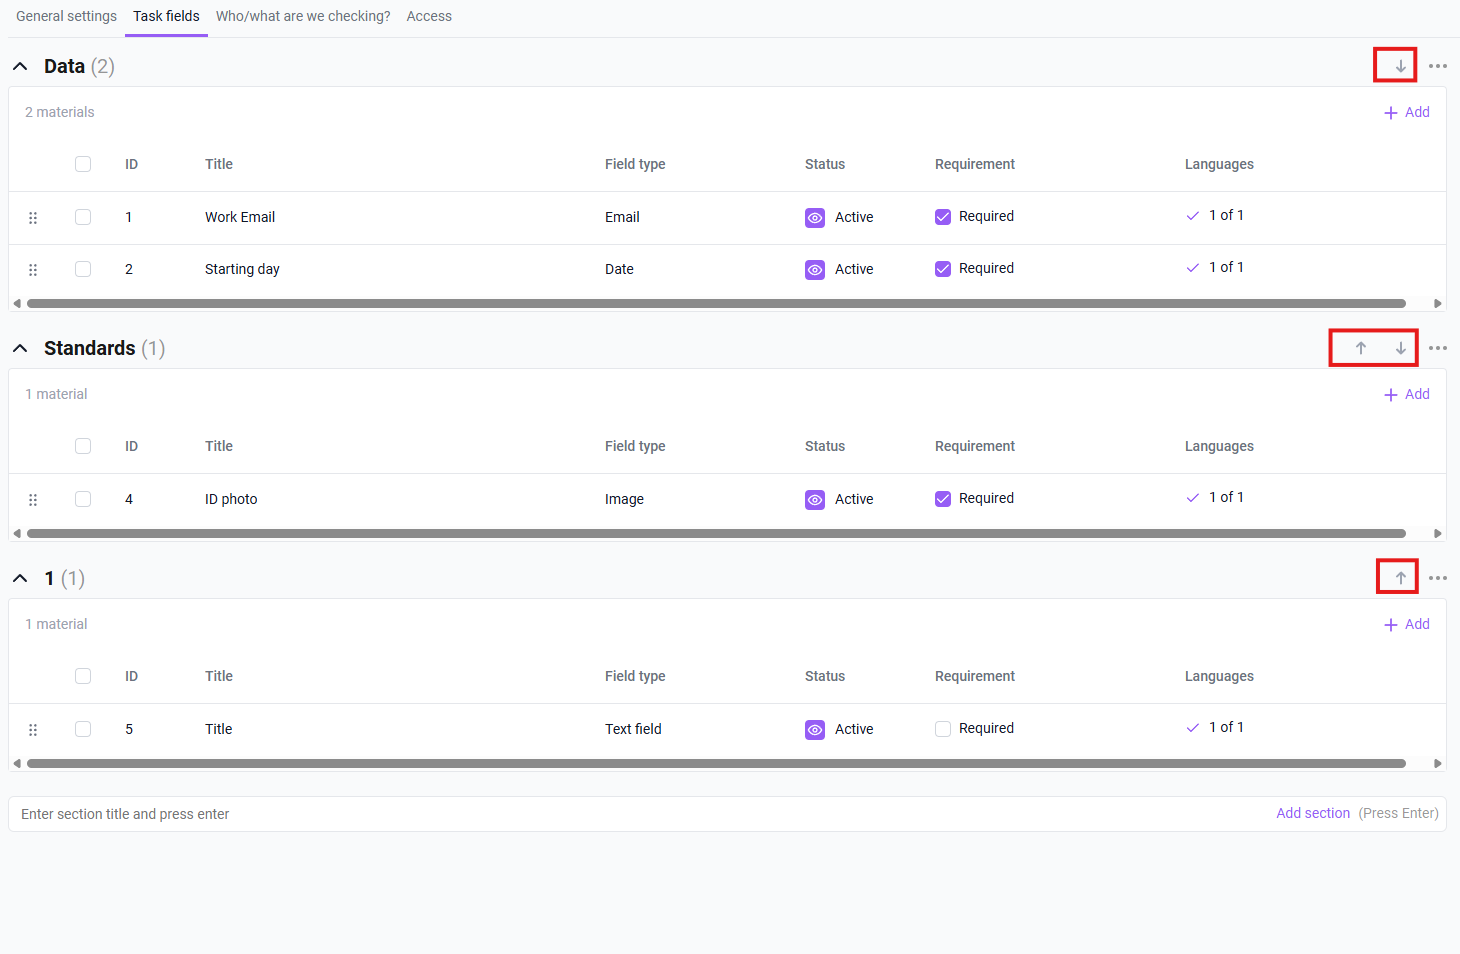The height and width of the screenshot is (954, 1460).
Task: Move the Standards section down with arrow
Action: click(1400, 348)
